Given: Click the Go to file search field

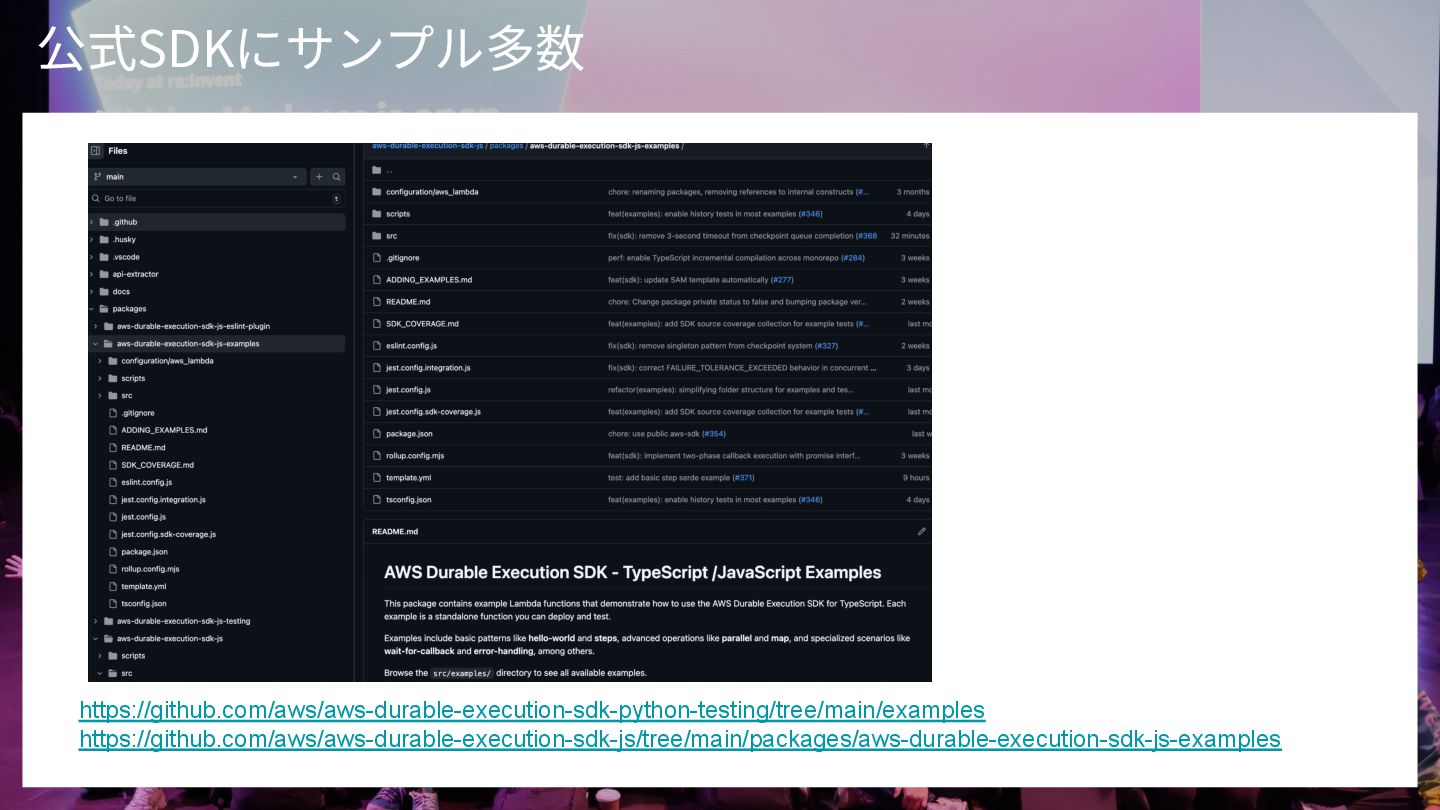Looking at the screenshot, I should [216, 199].
